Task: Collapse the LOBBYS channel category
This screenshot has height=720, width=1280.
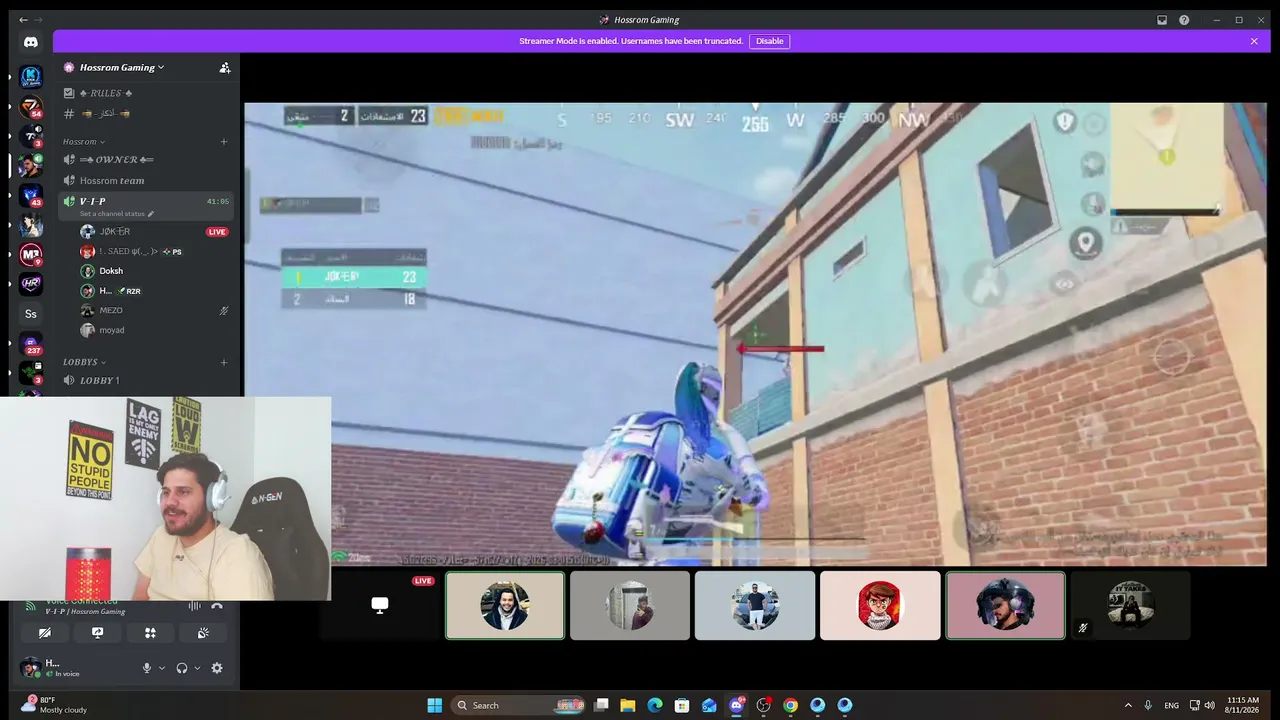Action: (x=85, y=362)
